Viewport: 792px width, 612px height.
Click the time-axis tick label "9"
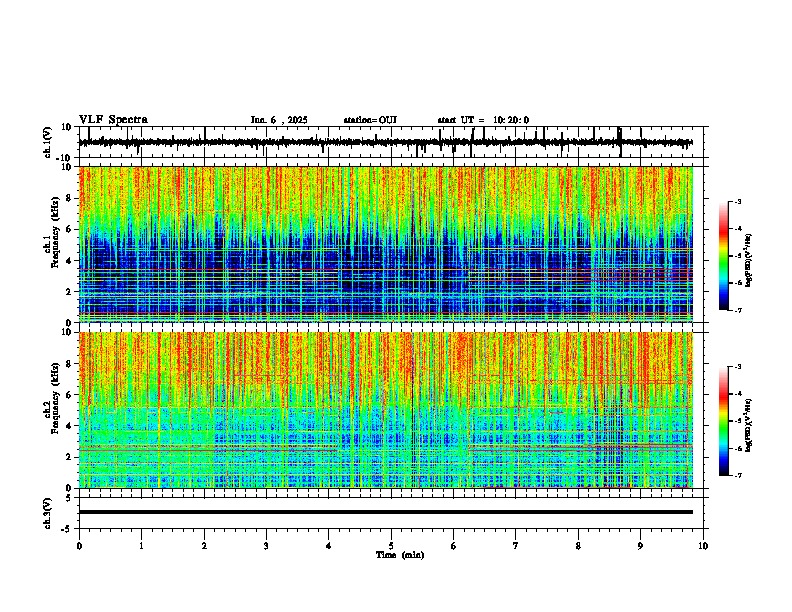640,546
